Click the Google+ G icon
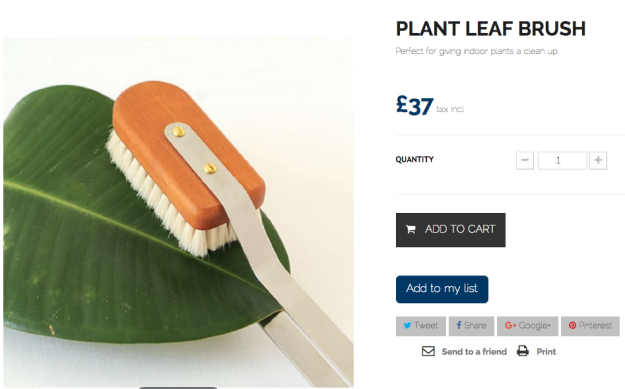Image resolution: width=625 pixels, height=389 pixels. [x=510, y=325]
